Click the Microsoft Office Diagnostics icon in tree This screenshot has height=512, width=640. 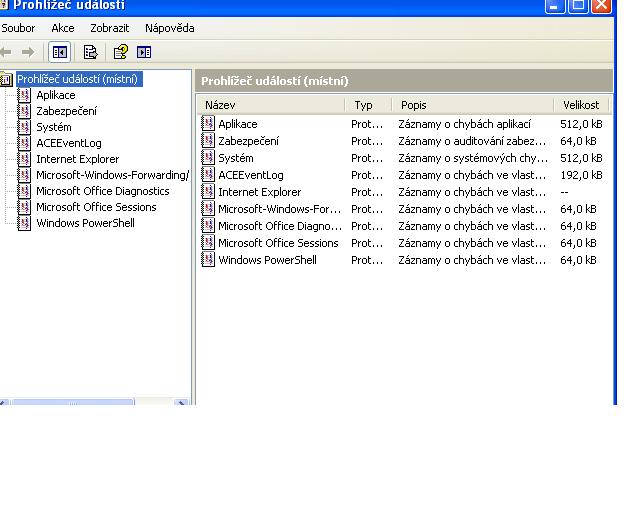click(24, 191)
